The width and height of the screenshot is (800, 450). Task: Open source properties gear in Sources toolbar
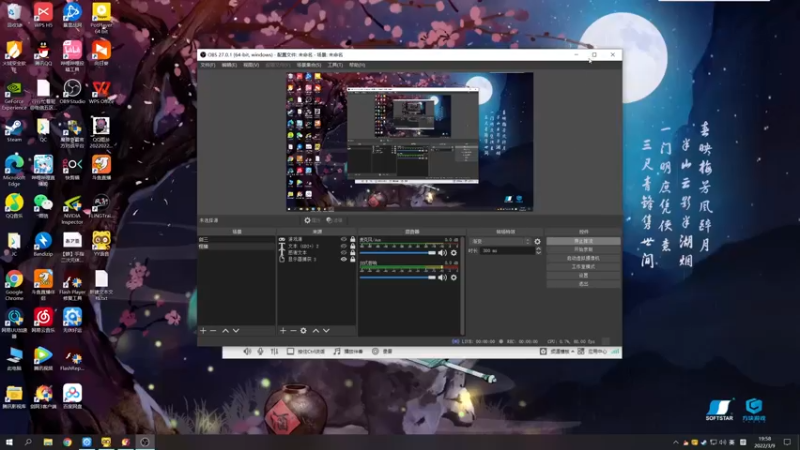point(304,331)
